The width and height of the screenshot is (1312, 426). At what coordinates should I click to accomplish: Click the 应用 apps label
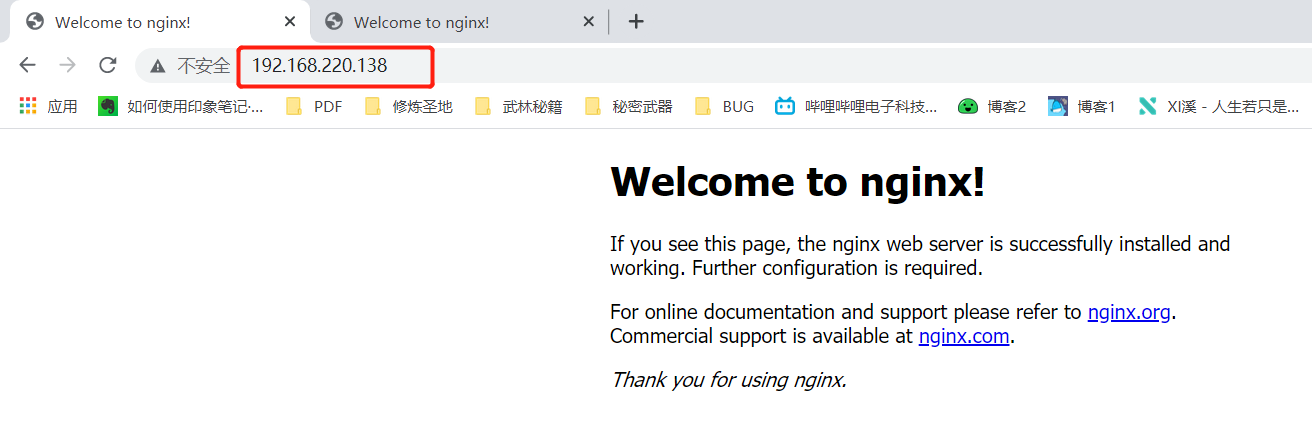pyautogui.click(x=62, y=106)
